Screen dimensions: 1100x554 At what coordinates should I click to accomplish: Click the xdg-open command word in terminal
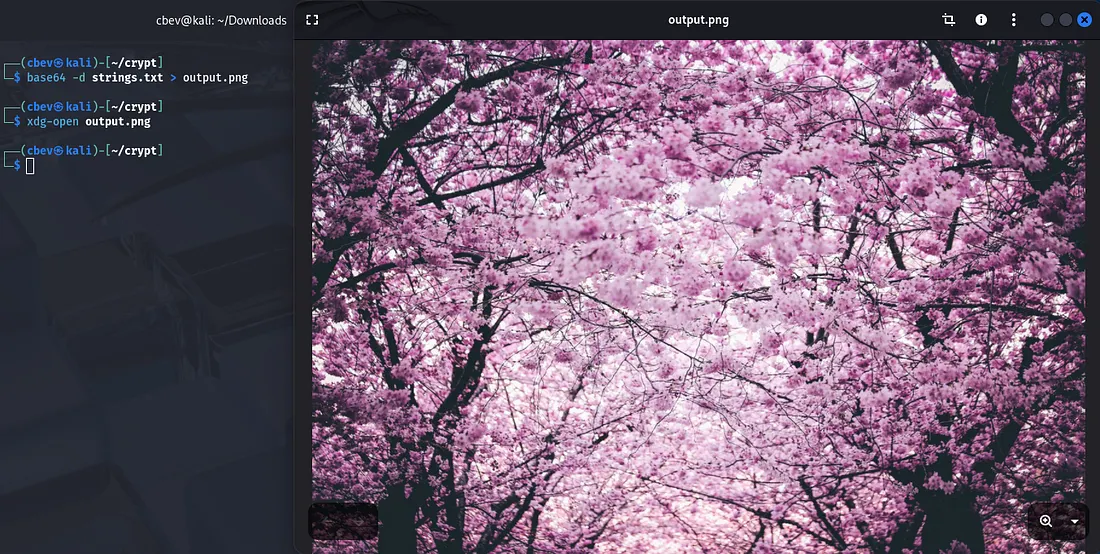(x=53, y=121)
